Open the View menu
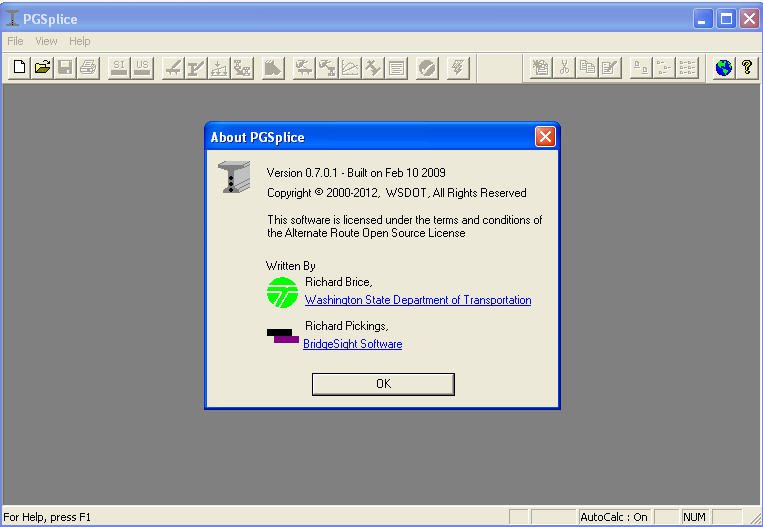The image size is (763, 527). (46, 41)
